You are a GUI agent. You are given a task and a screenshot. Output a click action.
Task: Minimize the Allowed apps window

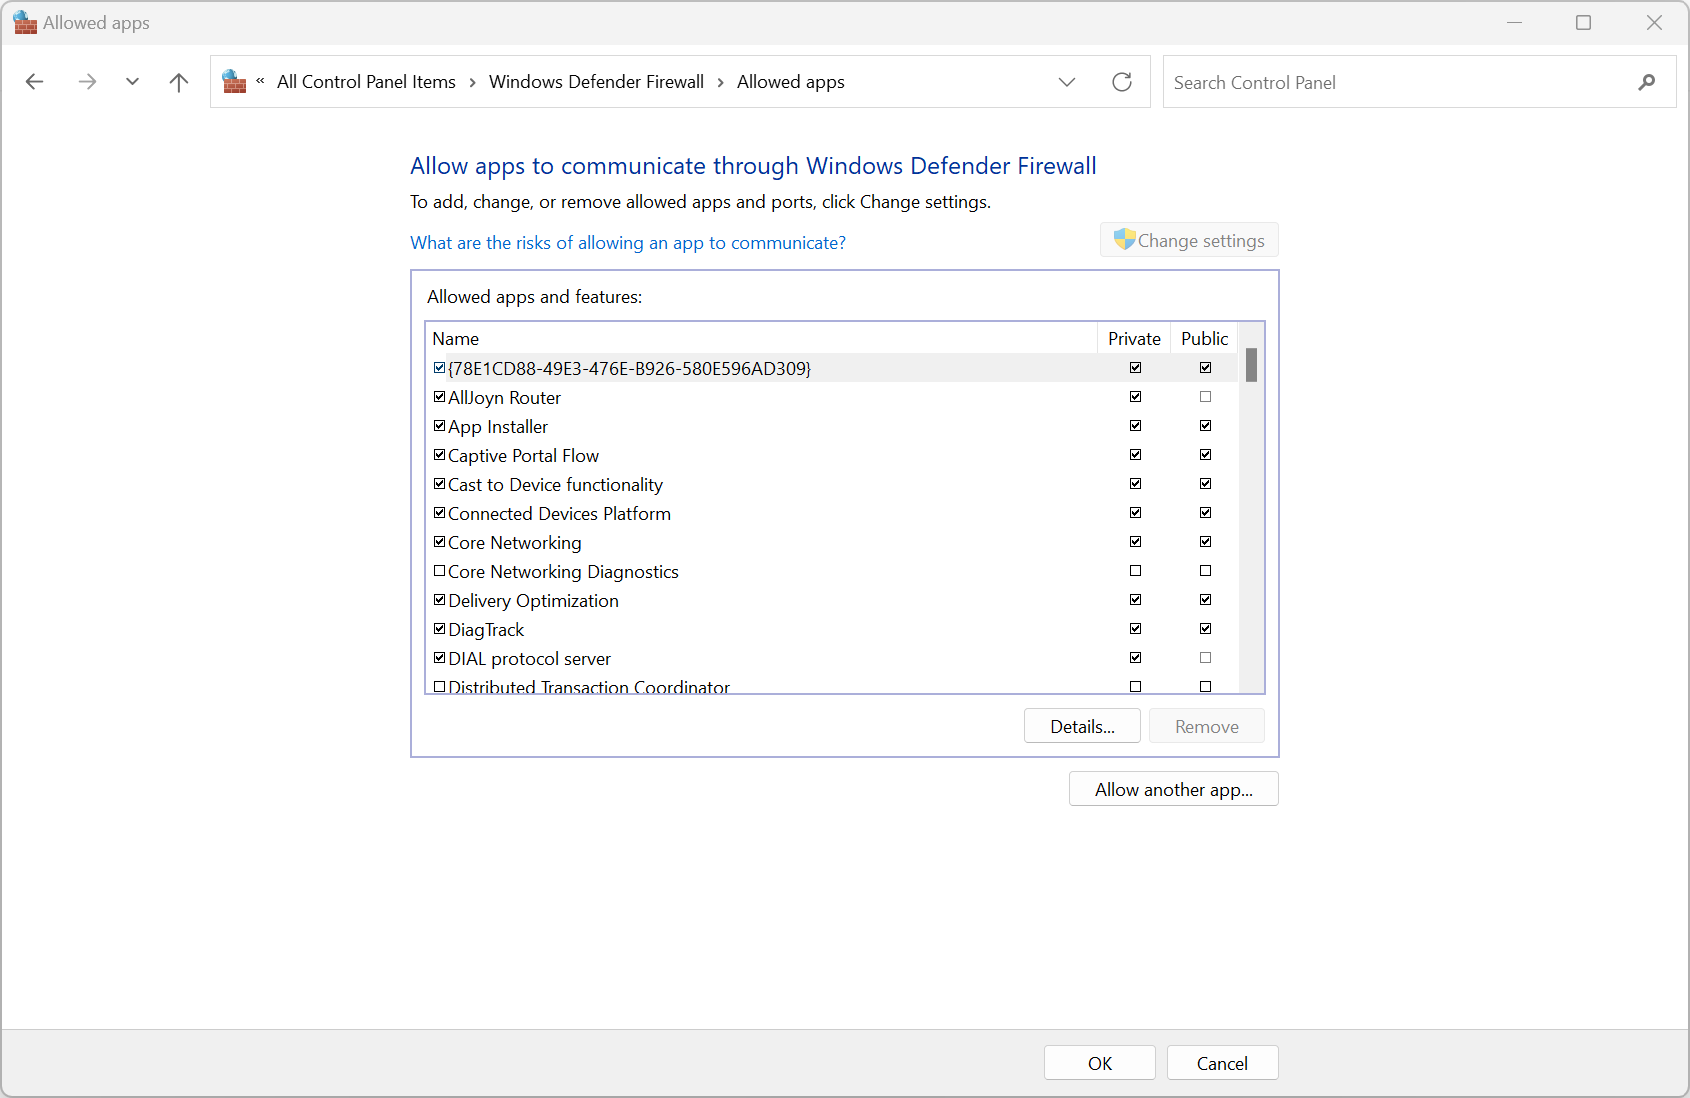[x=1514, y=22]
